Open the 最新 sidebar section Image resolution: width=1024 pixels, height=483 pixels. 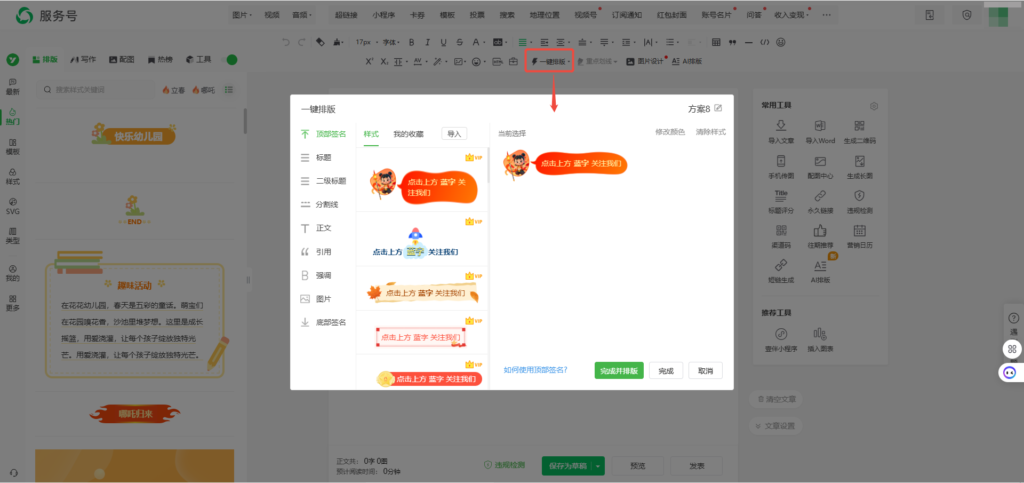[x=12, y=87]
